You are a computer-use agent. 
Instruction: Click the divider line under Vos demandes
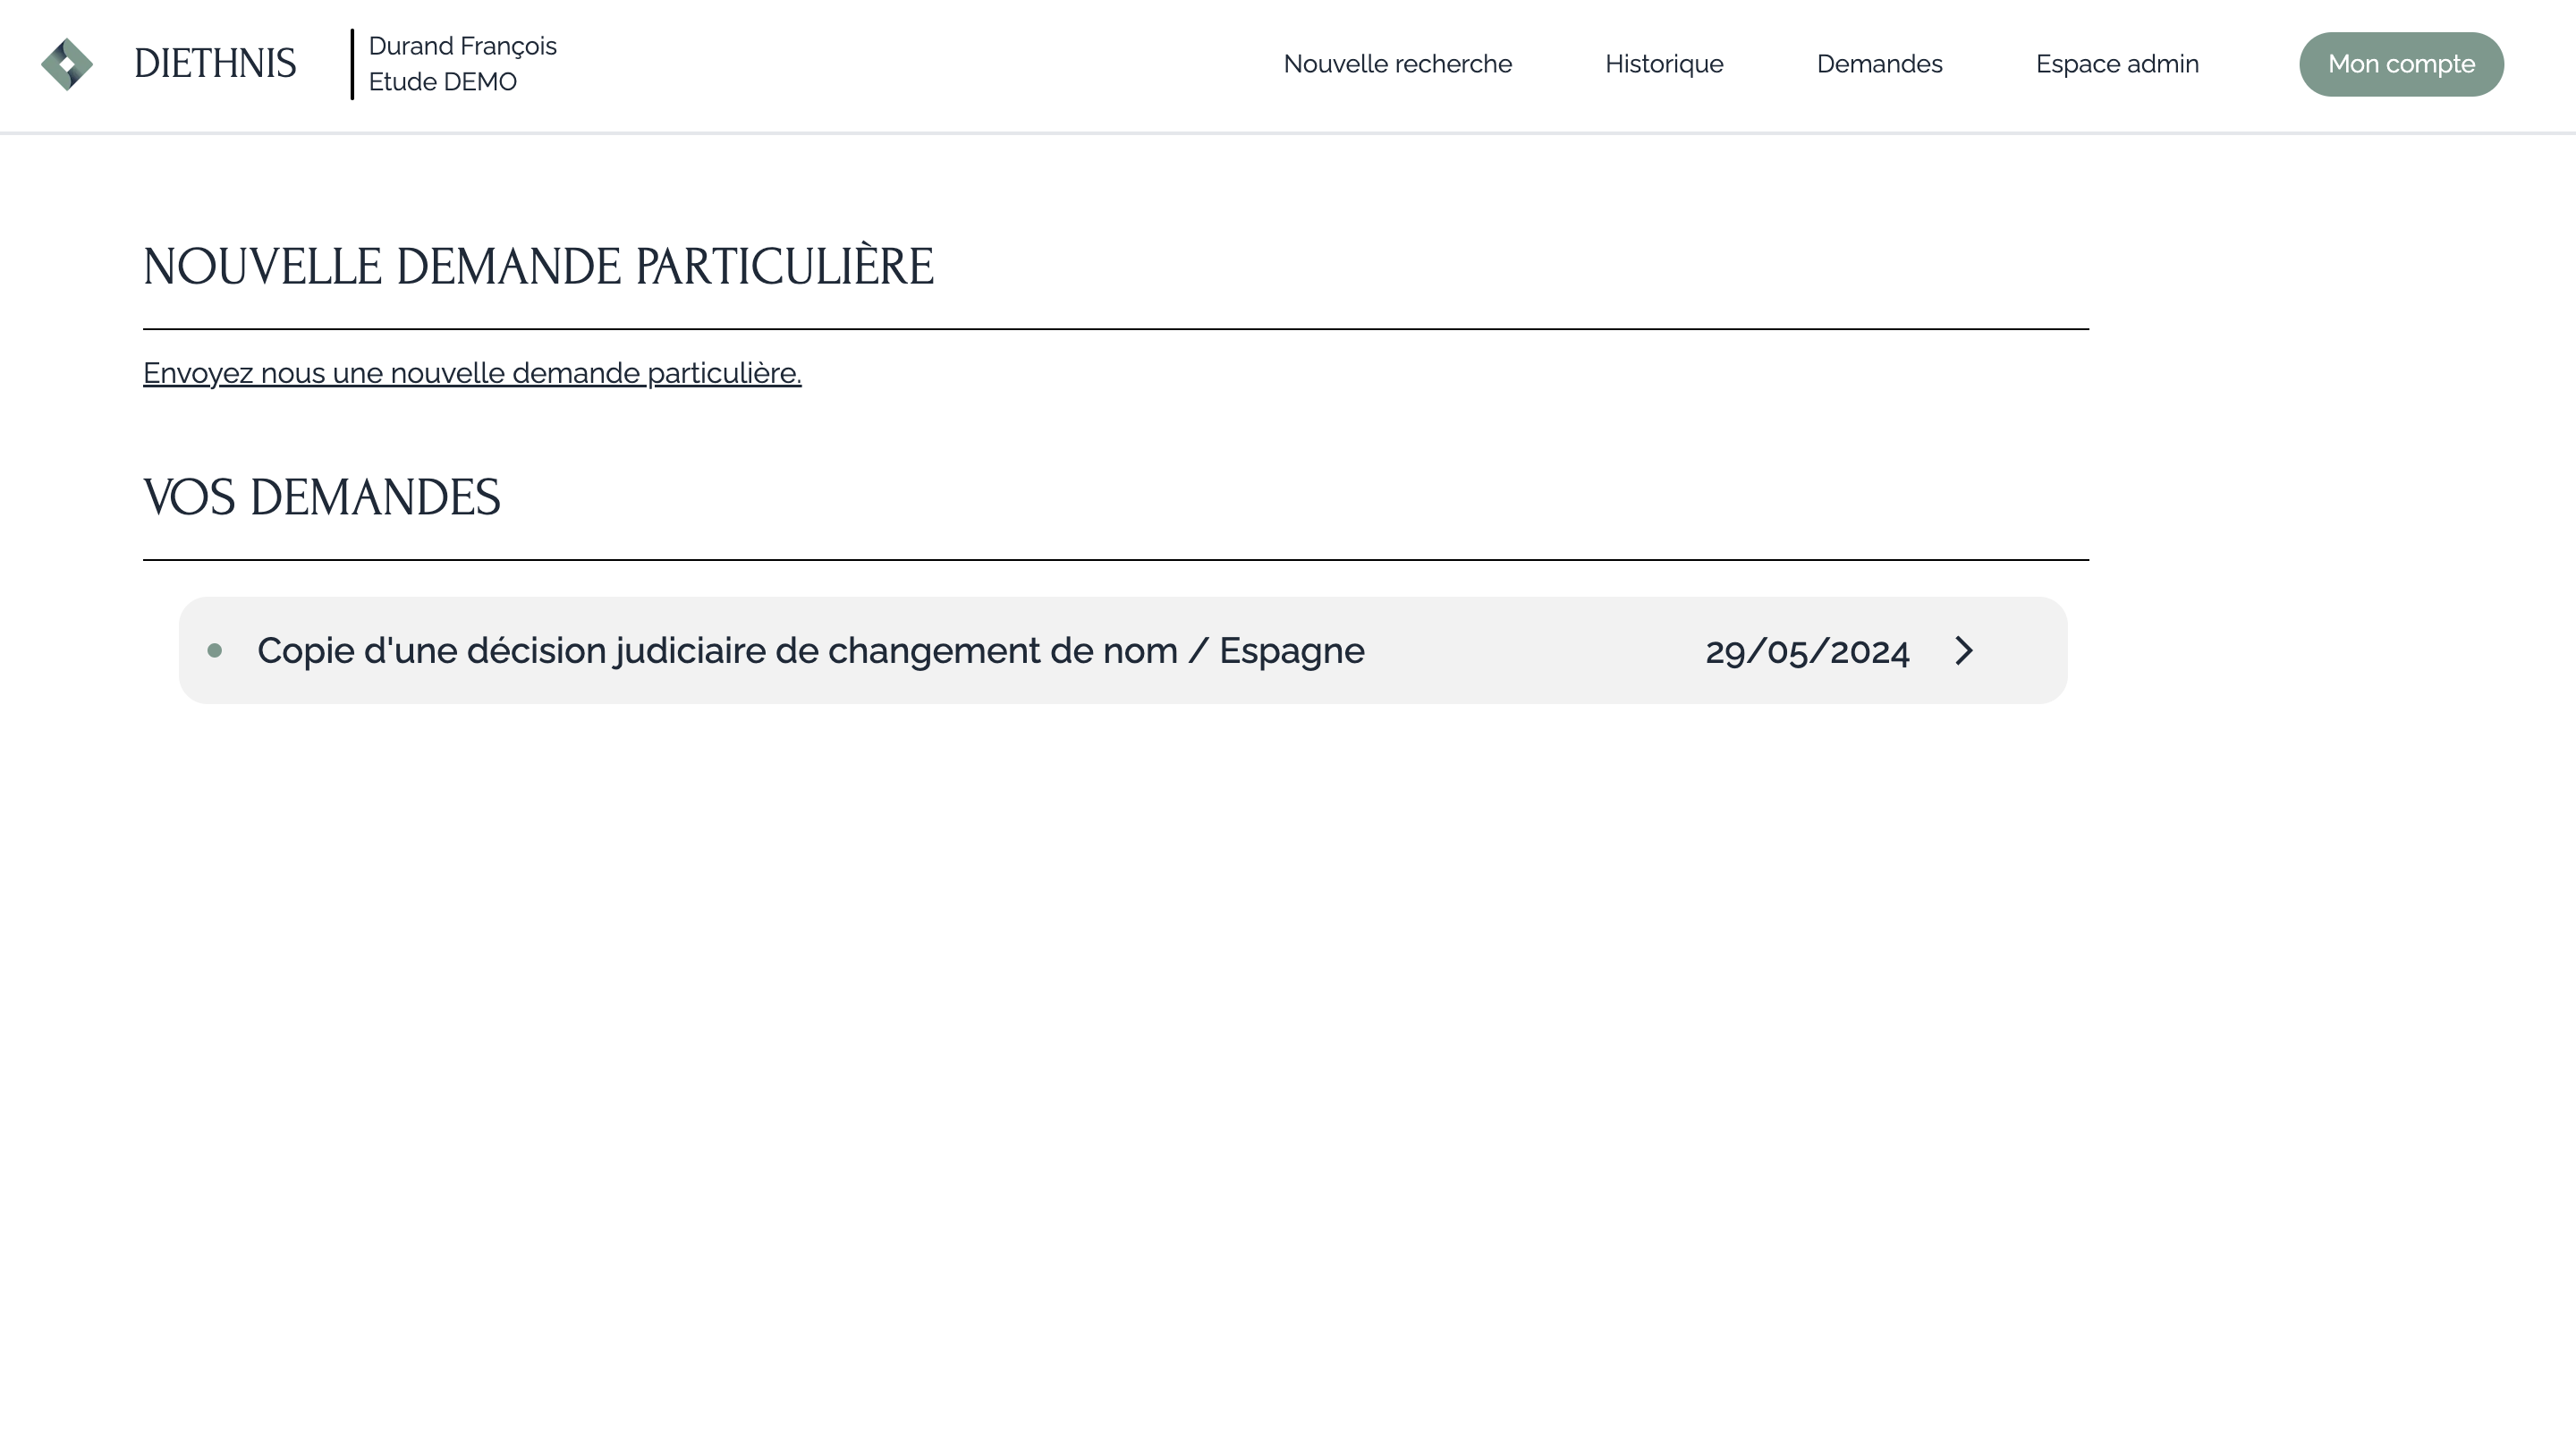coord(1115,560)
